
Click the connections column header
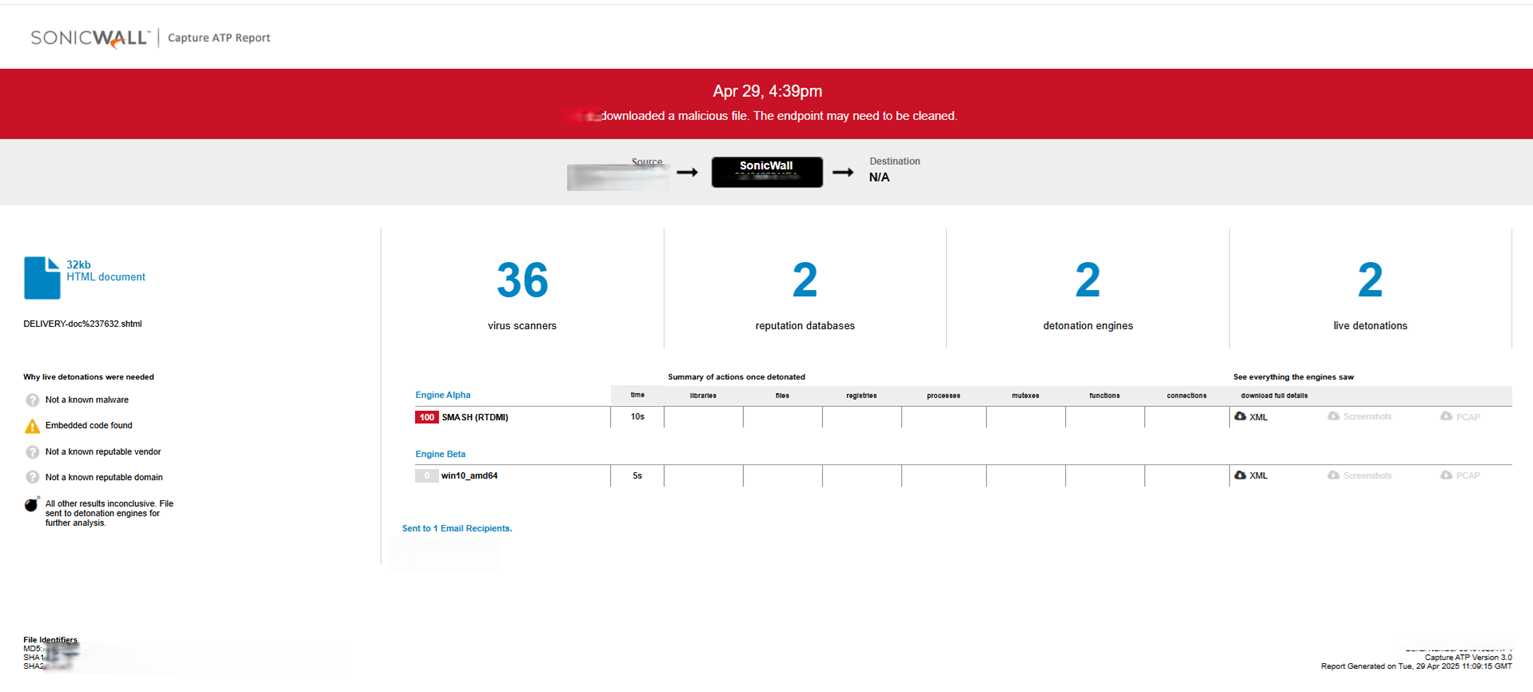[1186, 396]
